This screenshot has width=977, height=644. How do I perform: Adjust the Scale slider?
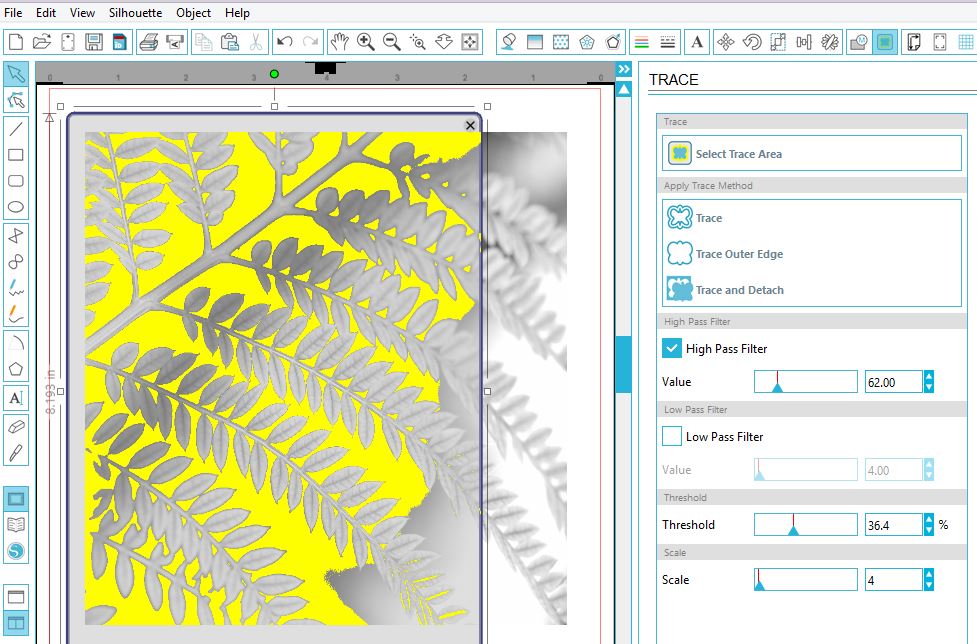[806, 580]
